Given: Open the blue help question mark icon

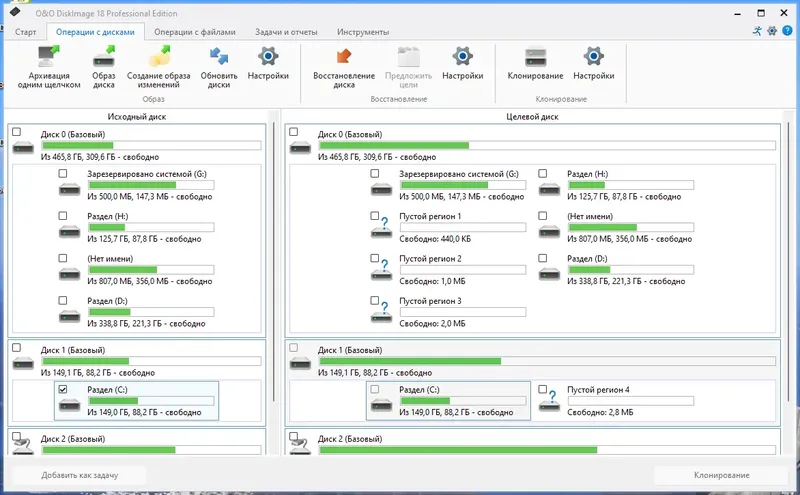Looking at the screenshot, I should click(x=787, y=31).
